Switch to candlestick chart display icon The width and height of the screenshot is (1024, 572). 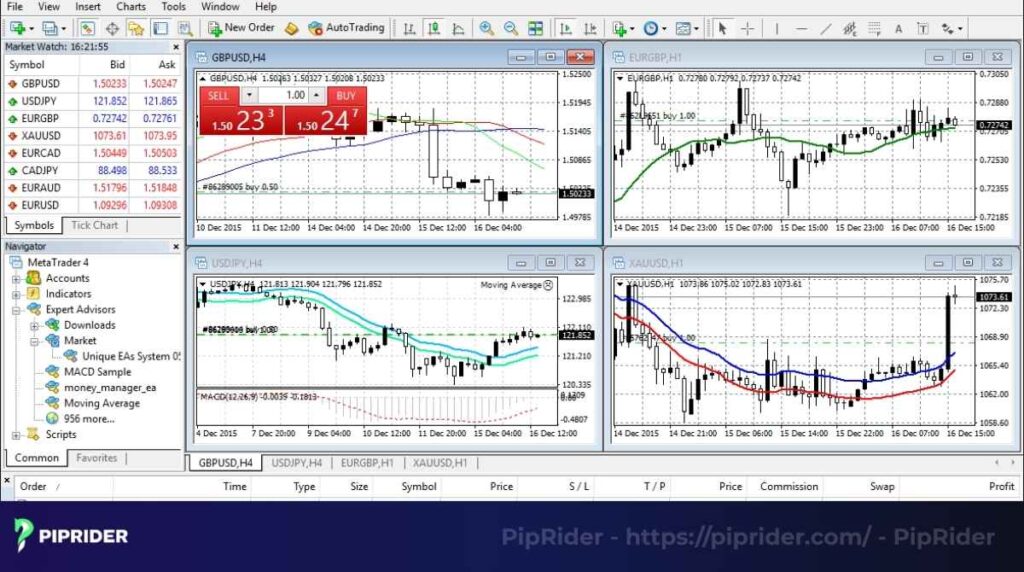pyautogui.click(x=434, y=28)
